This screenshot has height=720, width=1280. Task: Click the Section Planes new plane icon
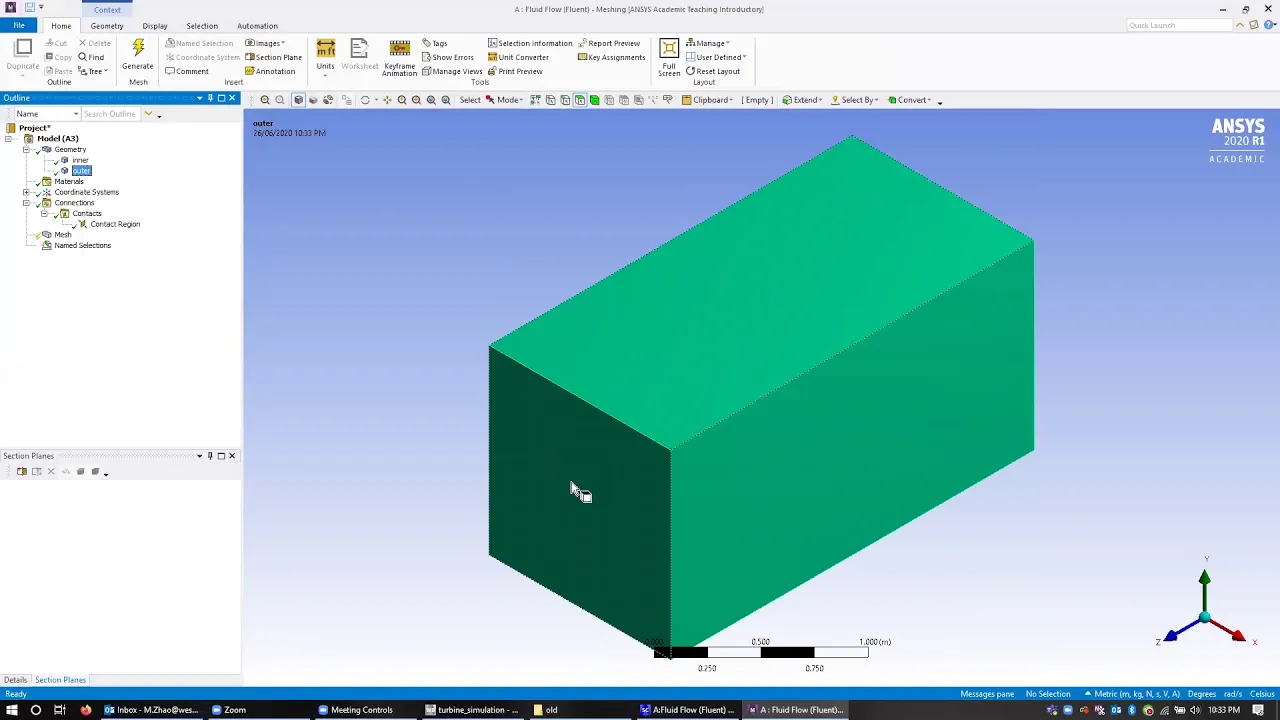(x=22, y=472)
